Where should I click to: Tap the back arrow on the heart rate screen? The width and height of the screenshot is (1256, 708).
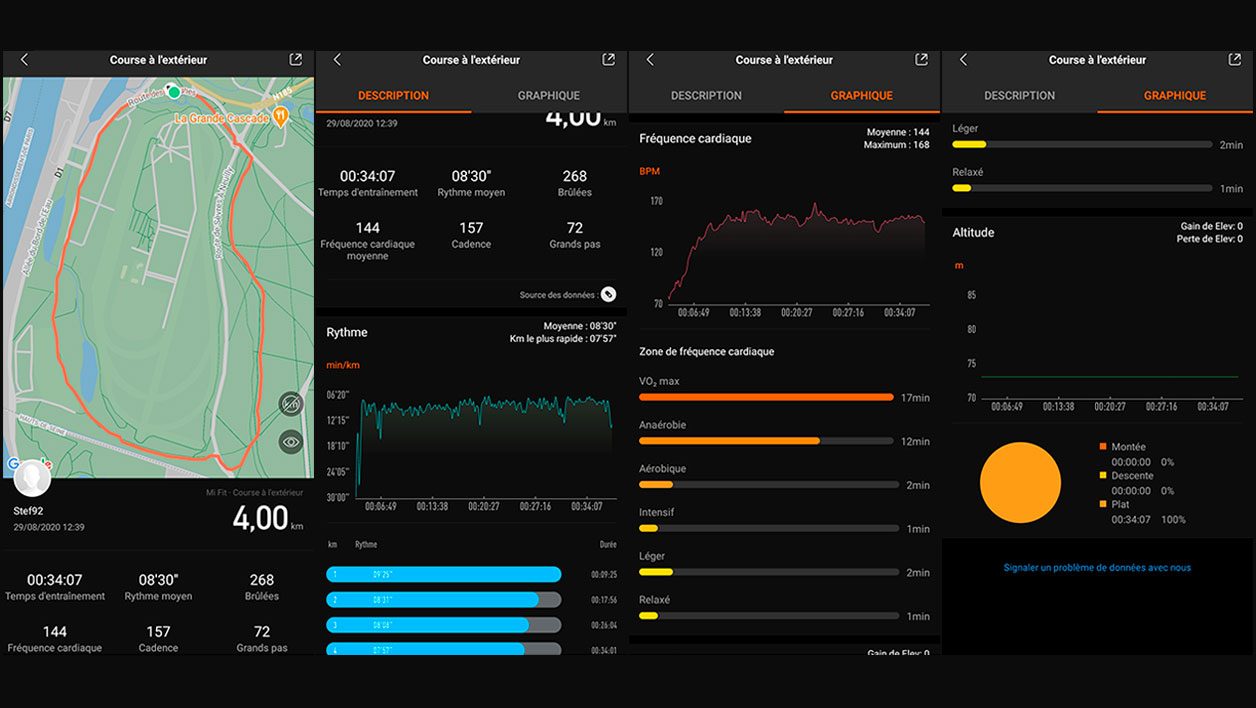click(649, 59)
